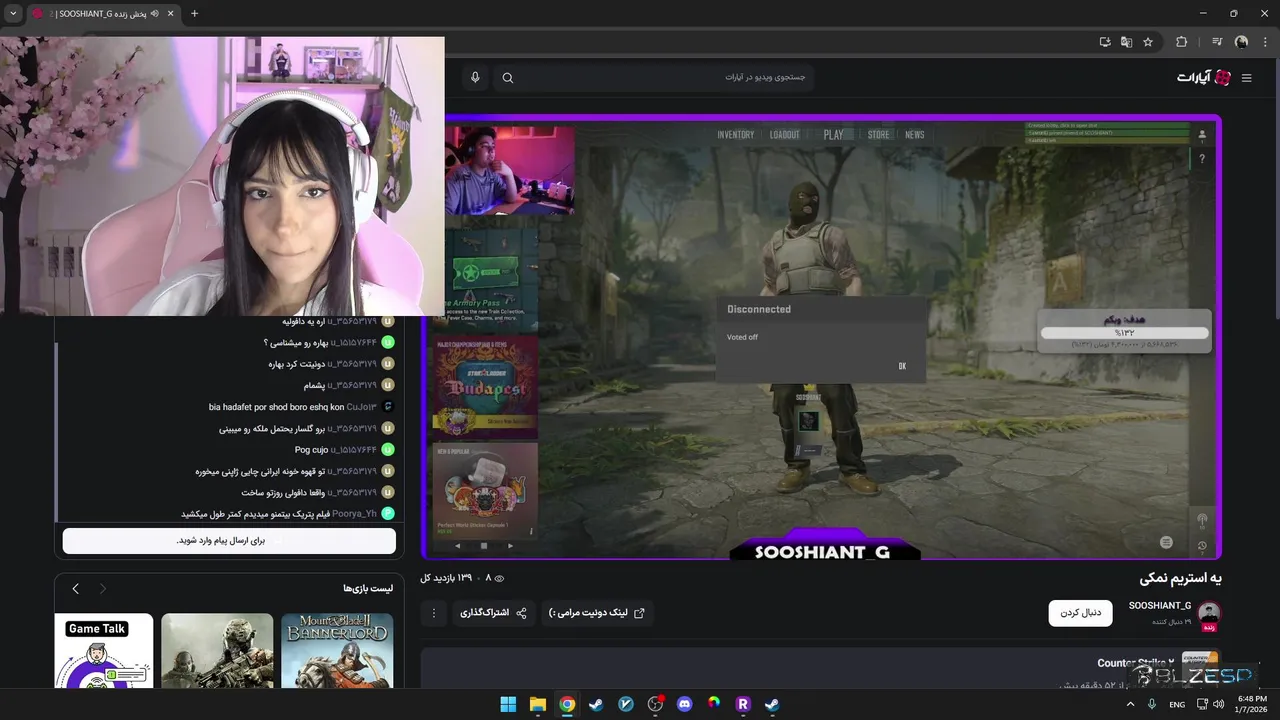Click the sticker capsule promo thumbnail
Viewport: 1280px width, 720px height.
(484, 490)
